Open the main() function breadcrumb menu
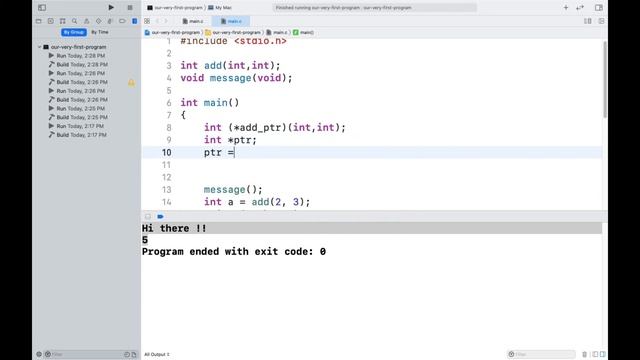Image resolution: width=640 pixels, height=360 pixels. [303, 32]
